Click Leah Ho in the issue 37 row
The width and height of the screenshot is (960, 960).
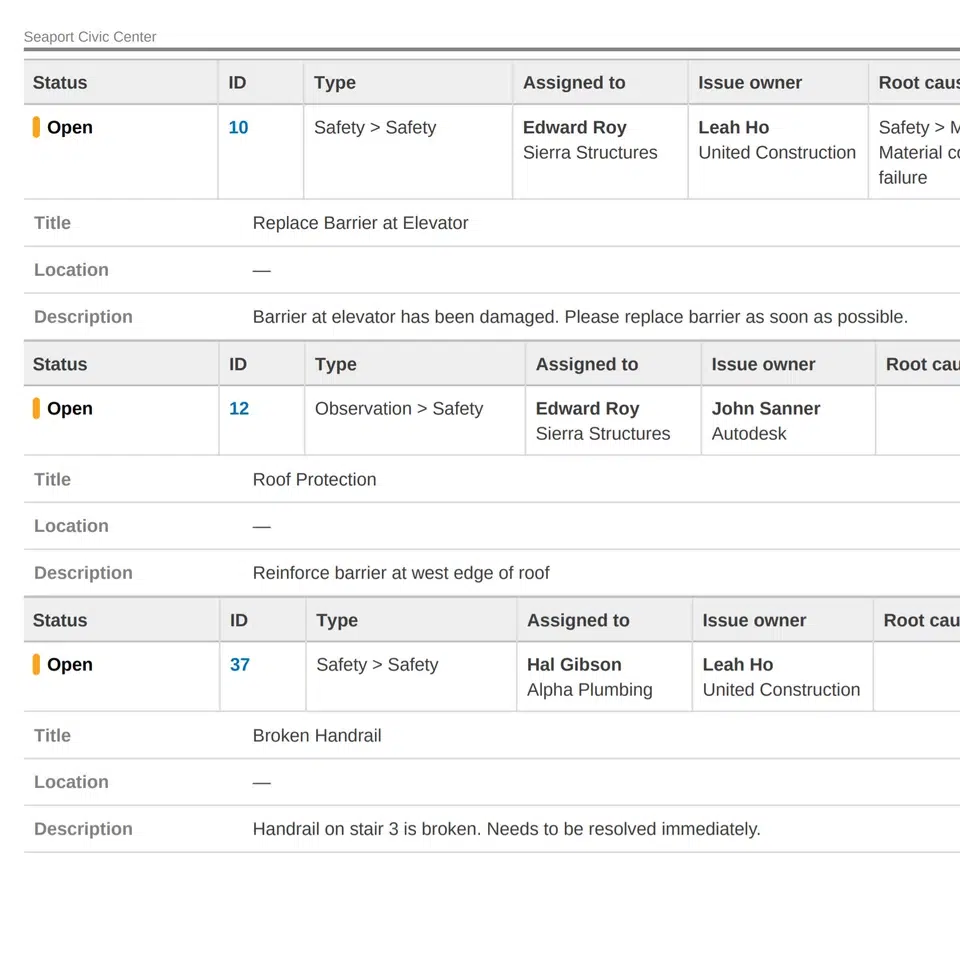pos(737,665)
